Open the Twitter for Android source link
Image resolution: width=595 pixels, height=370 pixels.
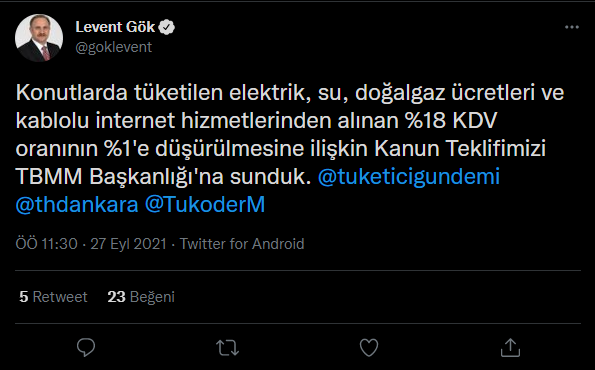point(242,244)
